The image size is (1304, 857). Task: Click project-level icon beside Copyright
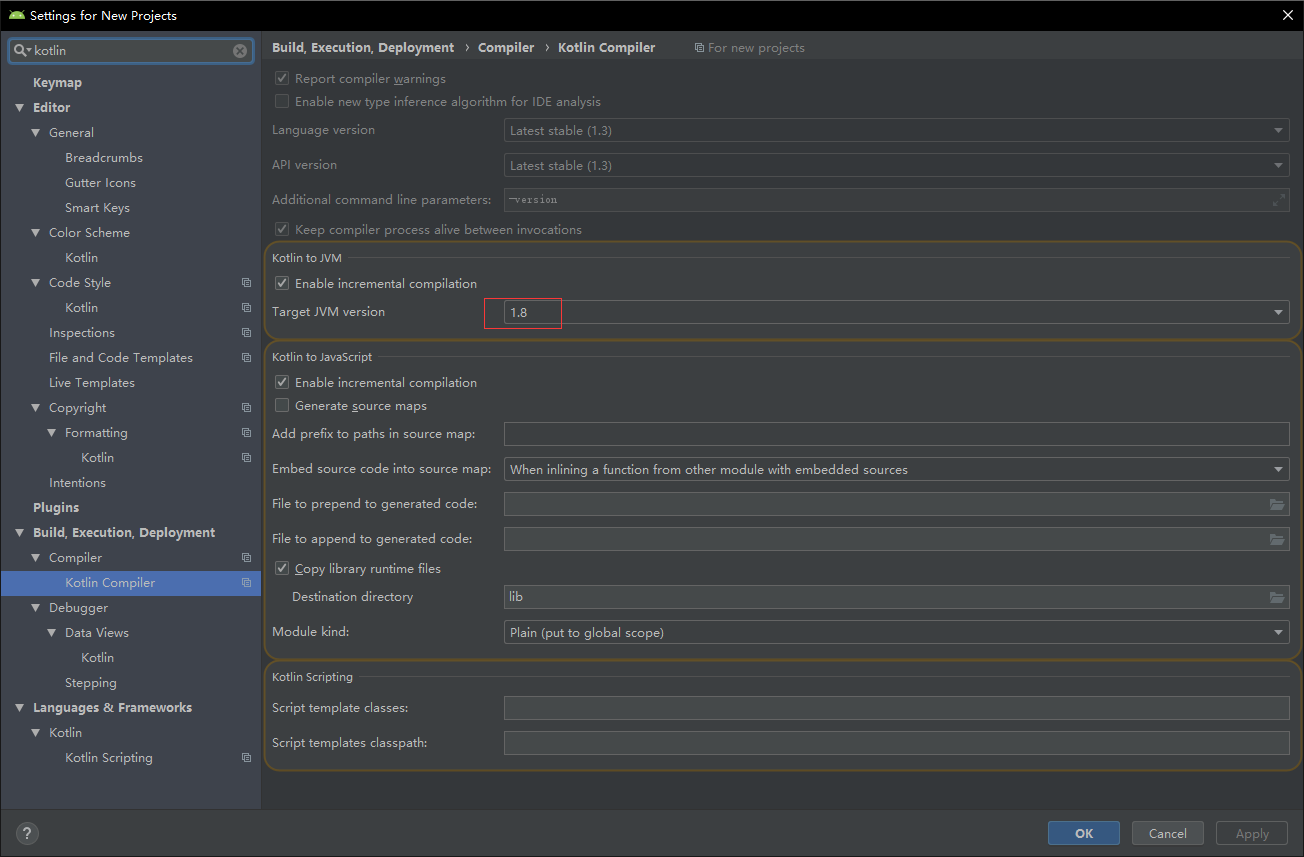[x=246, y=408]
